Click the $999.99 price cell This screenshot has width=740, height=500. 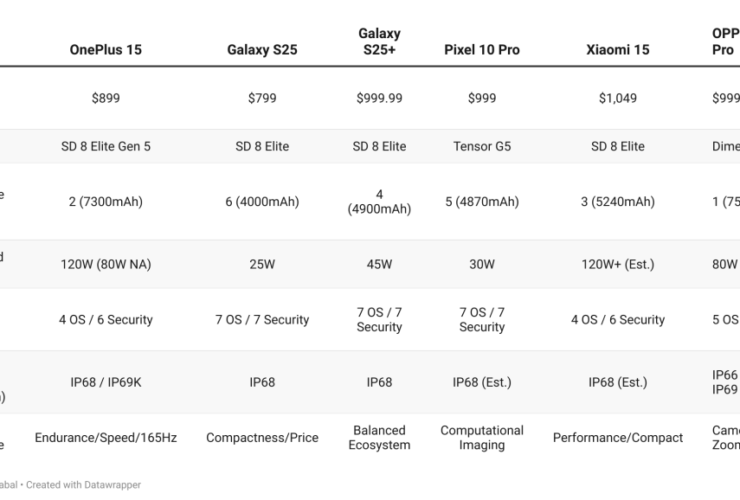(379, 98)
